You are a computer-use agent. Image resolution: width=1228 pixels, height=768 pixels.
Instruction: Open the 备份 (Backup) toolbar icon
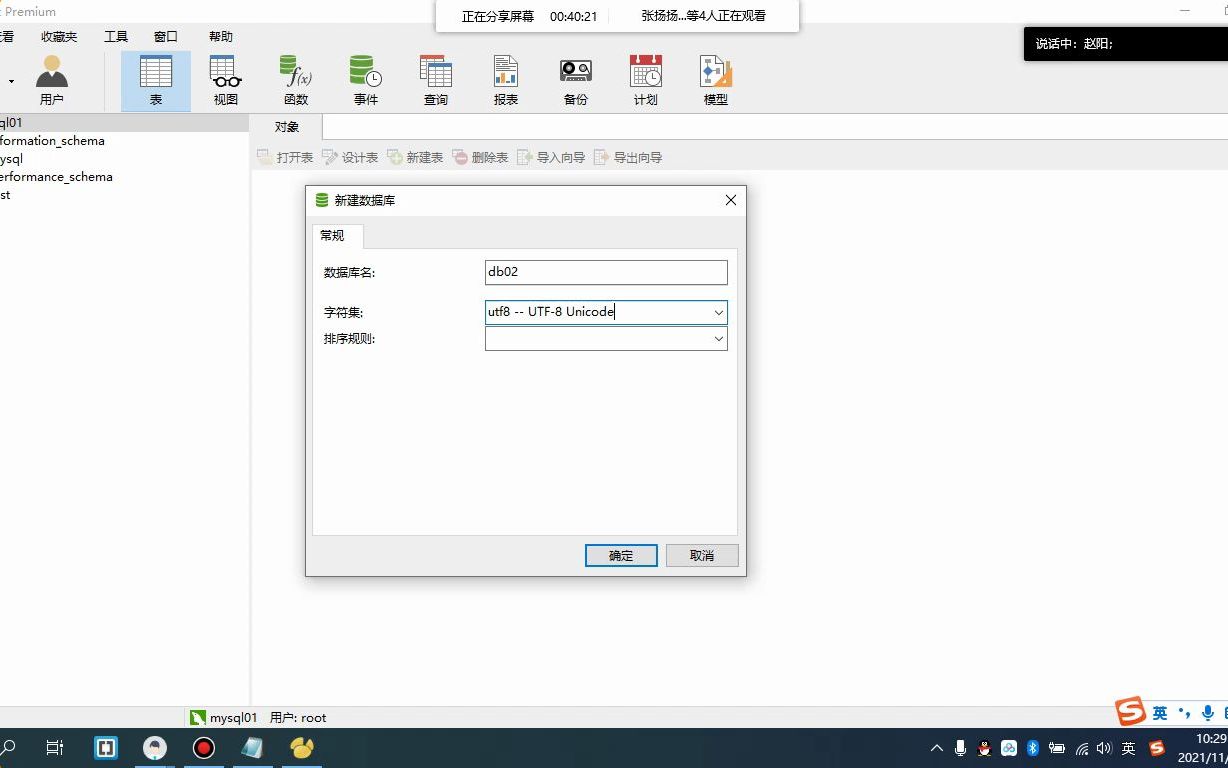coord(576,80)
